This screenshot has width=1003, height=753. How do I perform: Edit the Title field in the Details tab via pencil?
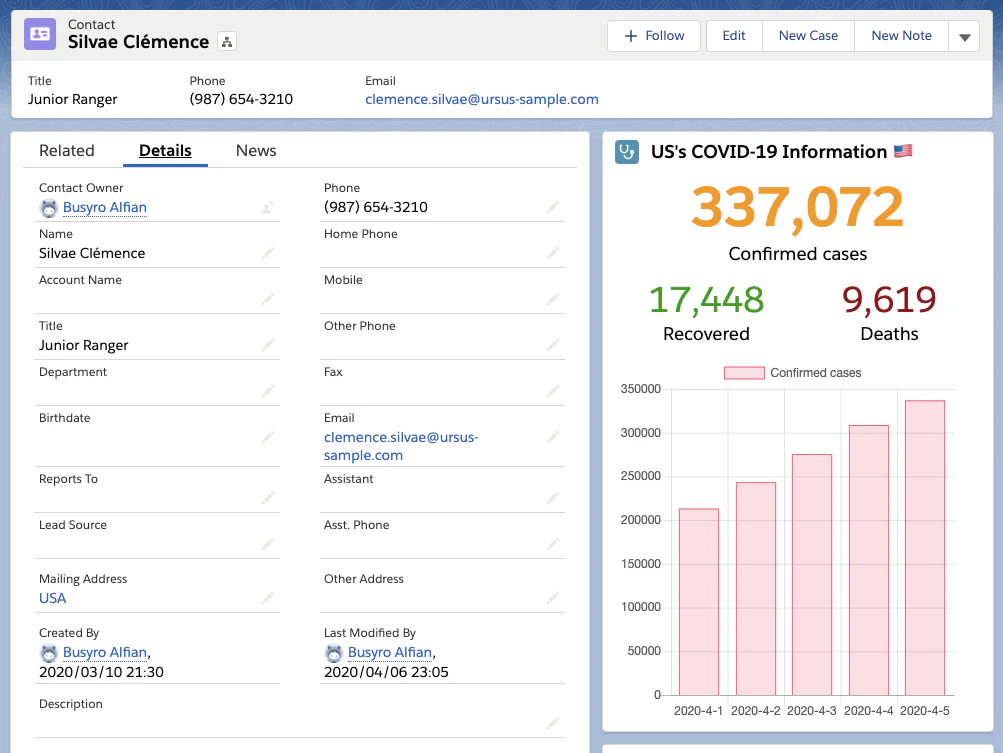[x=268, y=345]
